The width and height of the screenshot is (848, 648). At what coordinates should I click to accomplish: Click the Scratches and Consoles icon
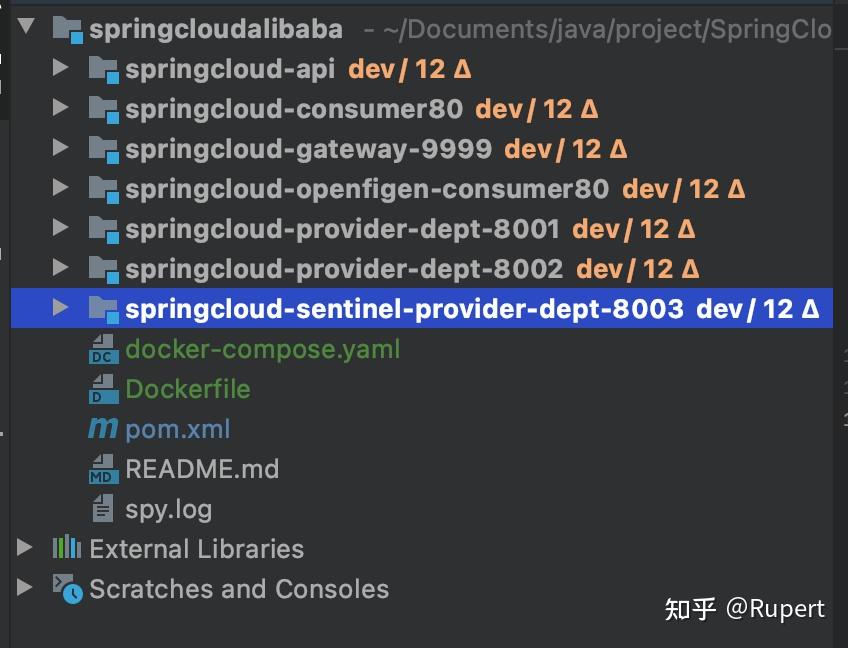[x=66, y=589]
